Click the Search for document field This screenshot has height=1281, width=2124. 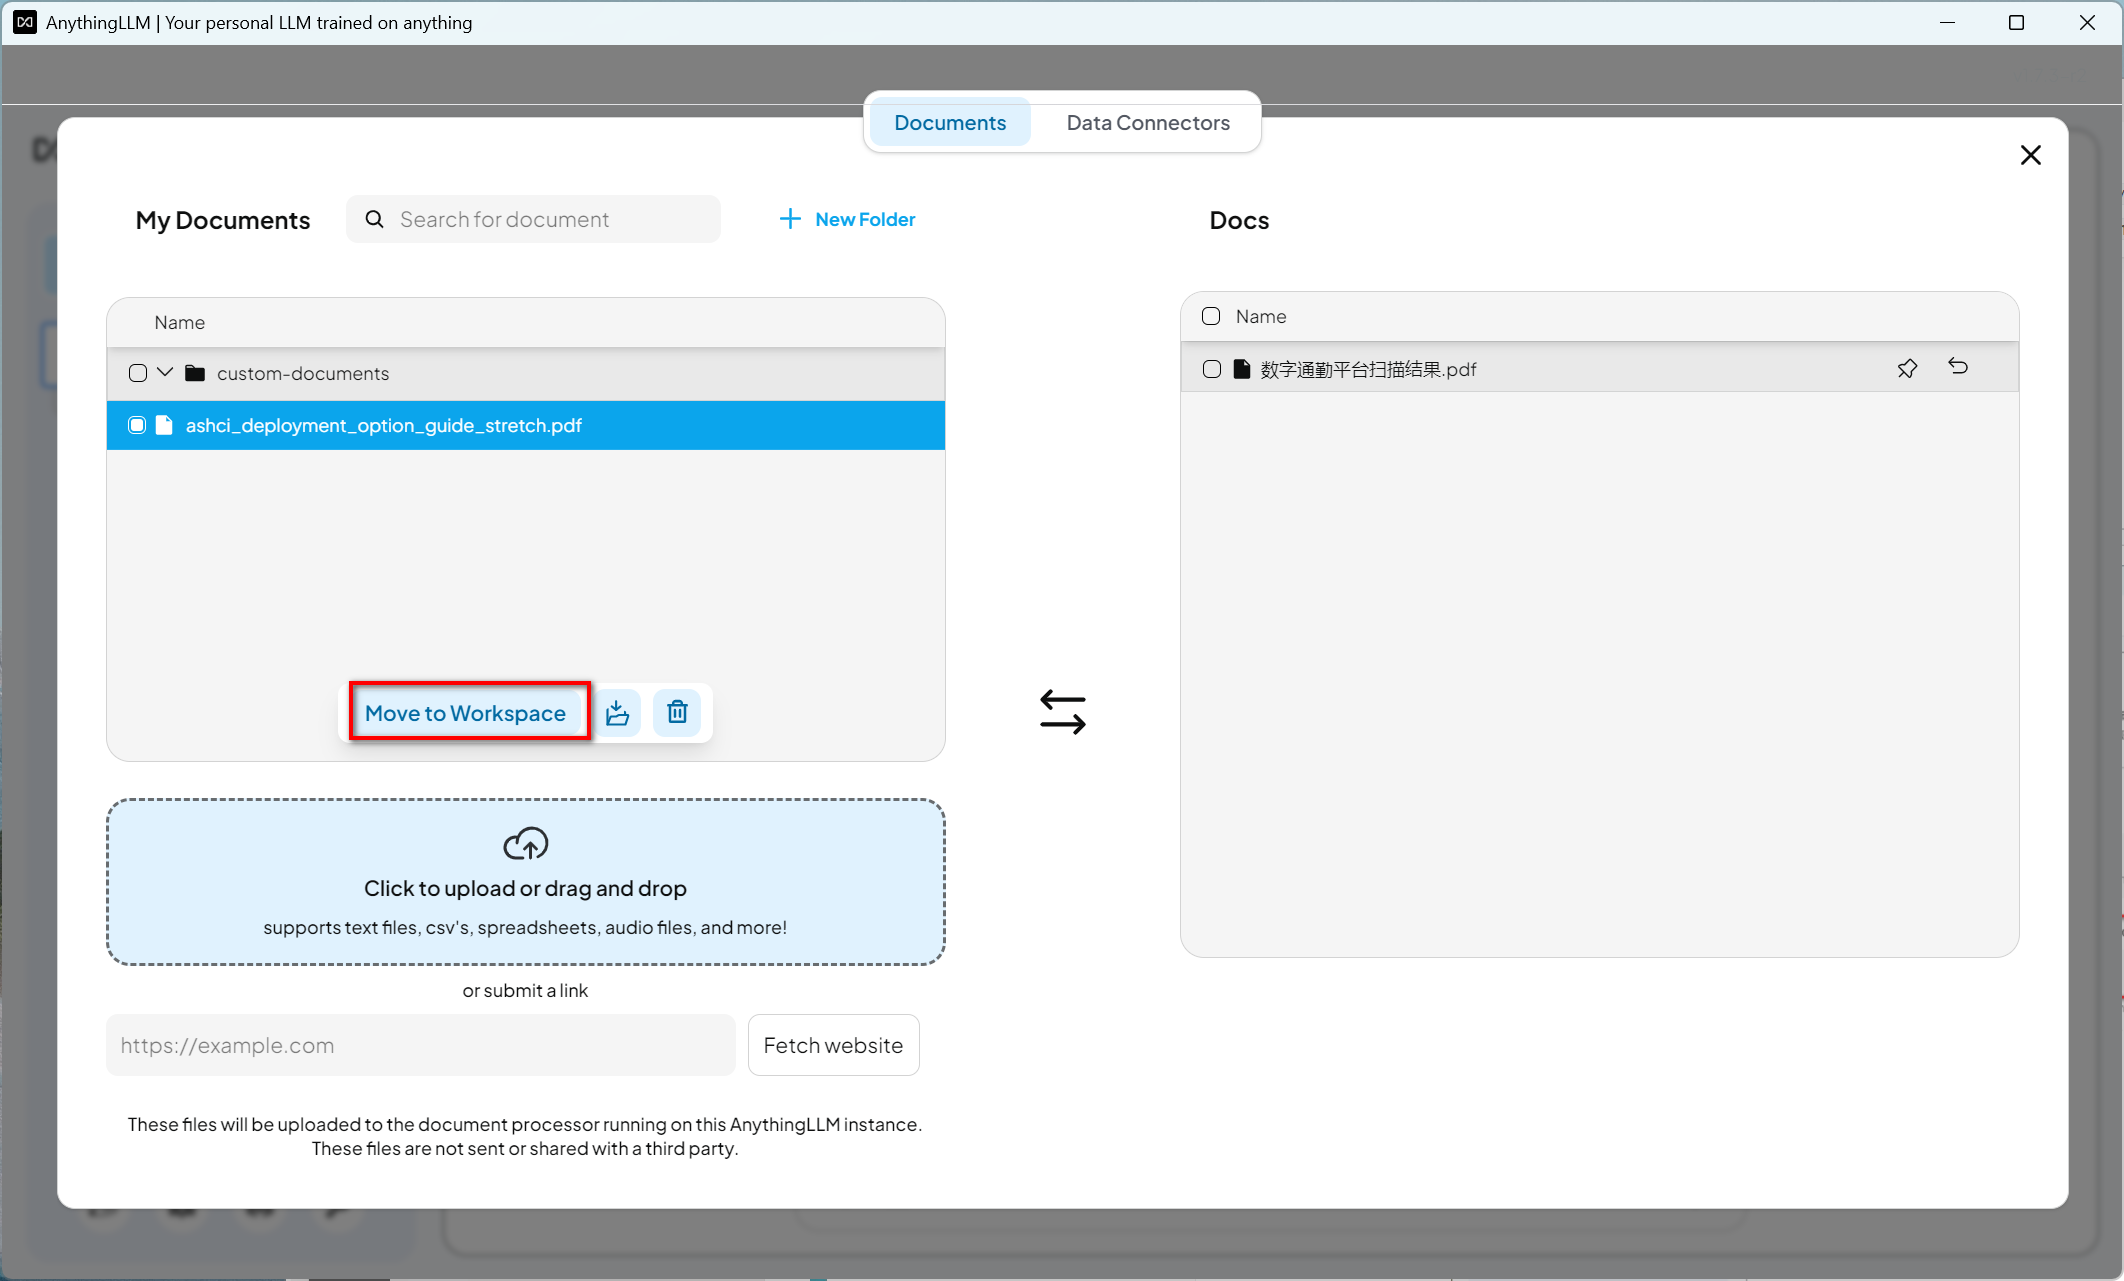(533, 219)
